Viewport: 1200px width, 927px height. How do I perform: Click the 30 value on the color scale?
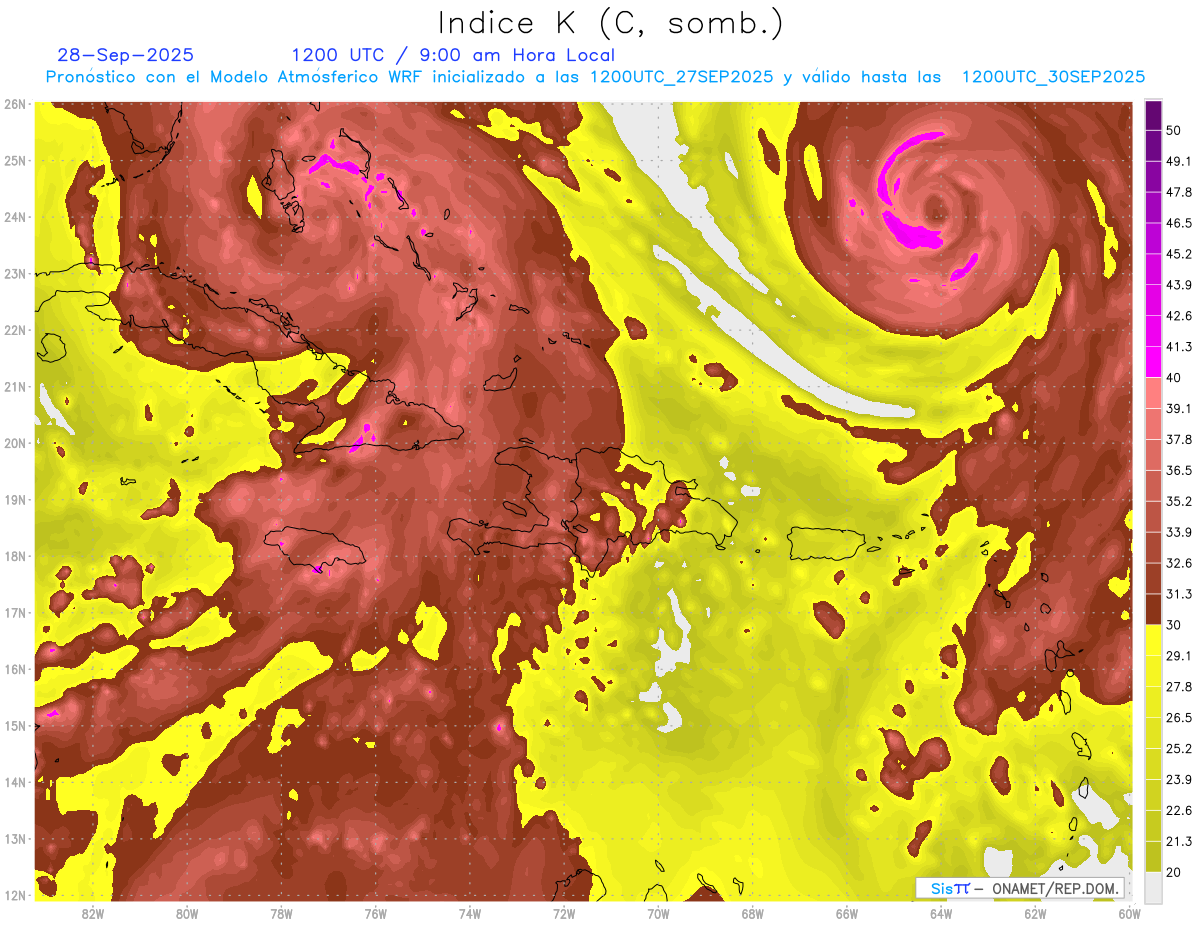(x=1174, y=625)
